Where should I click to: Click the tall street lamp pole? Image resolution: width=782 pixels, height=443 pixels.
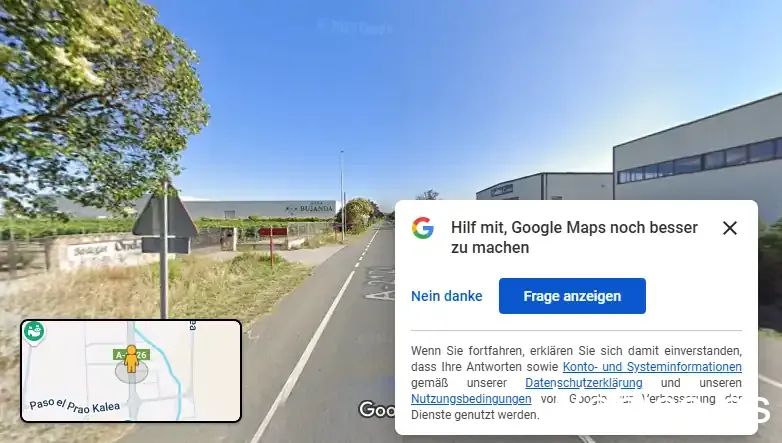pos(342,195)
